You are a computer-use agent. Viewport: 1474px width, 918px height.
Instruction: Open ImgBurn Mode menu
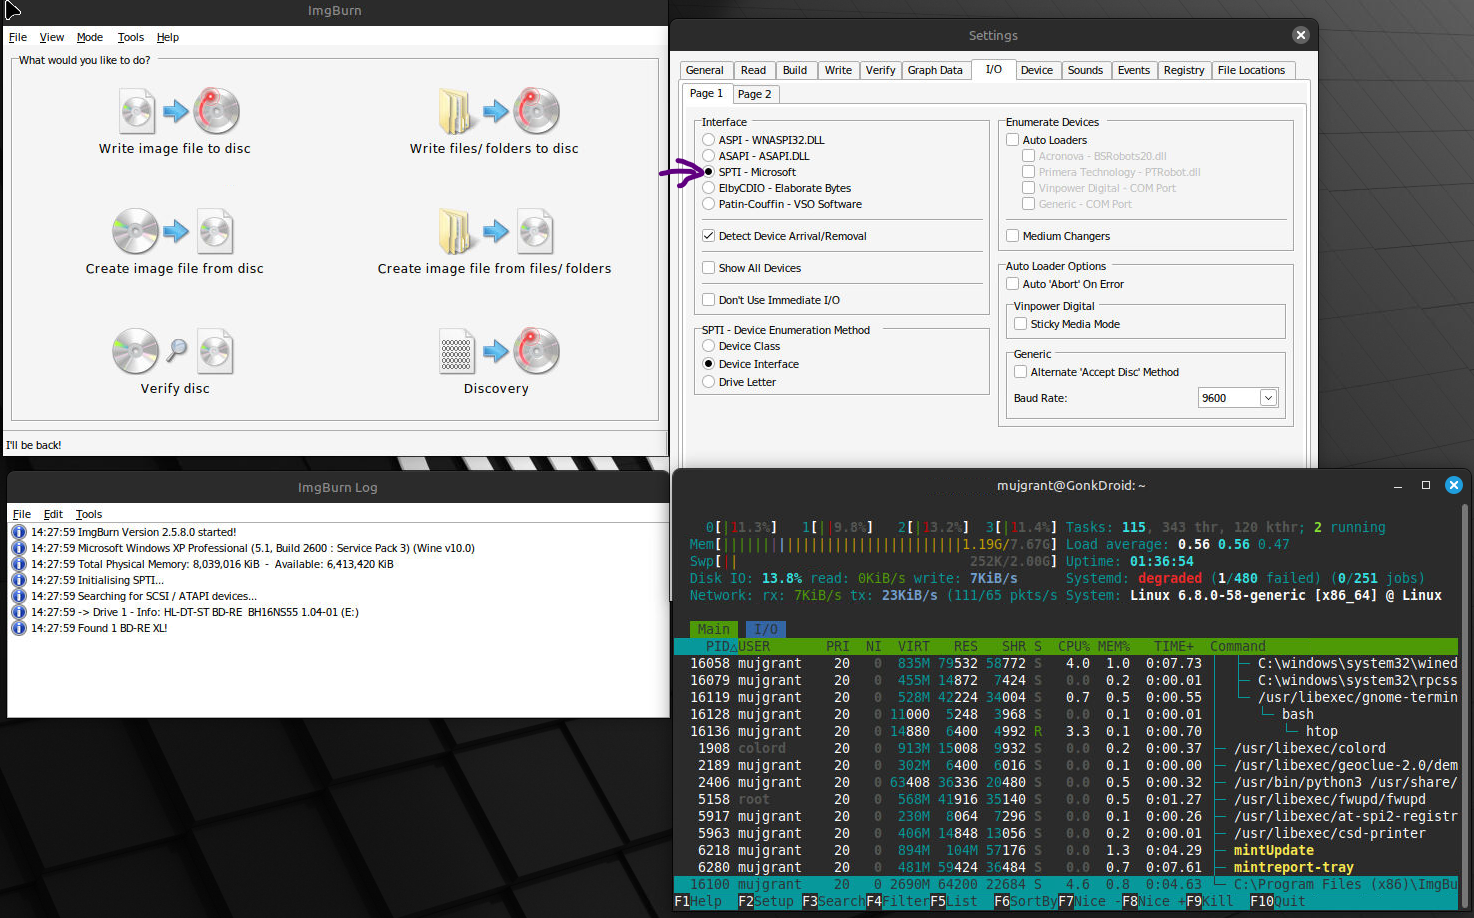(x=90, y=37)
